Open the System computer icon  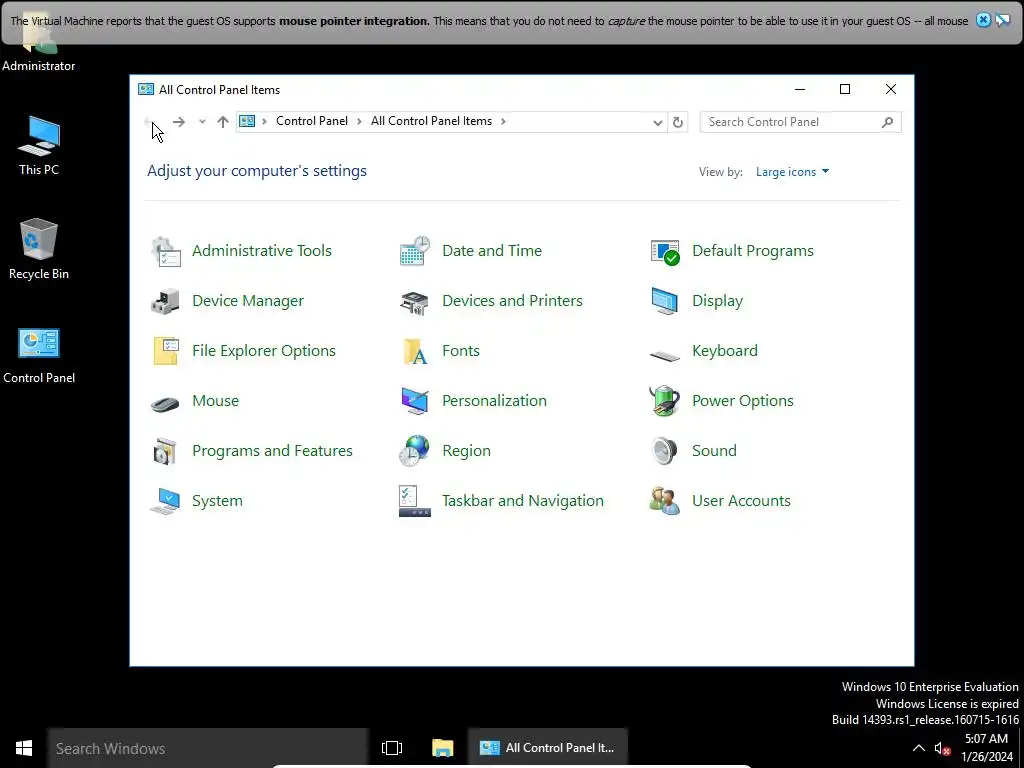[165, 501]
